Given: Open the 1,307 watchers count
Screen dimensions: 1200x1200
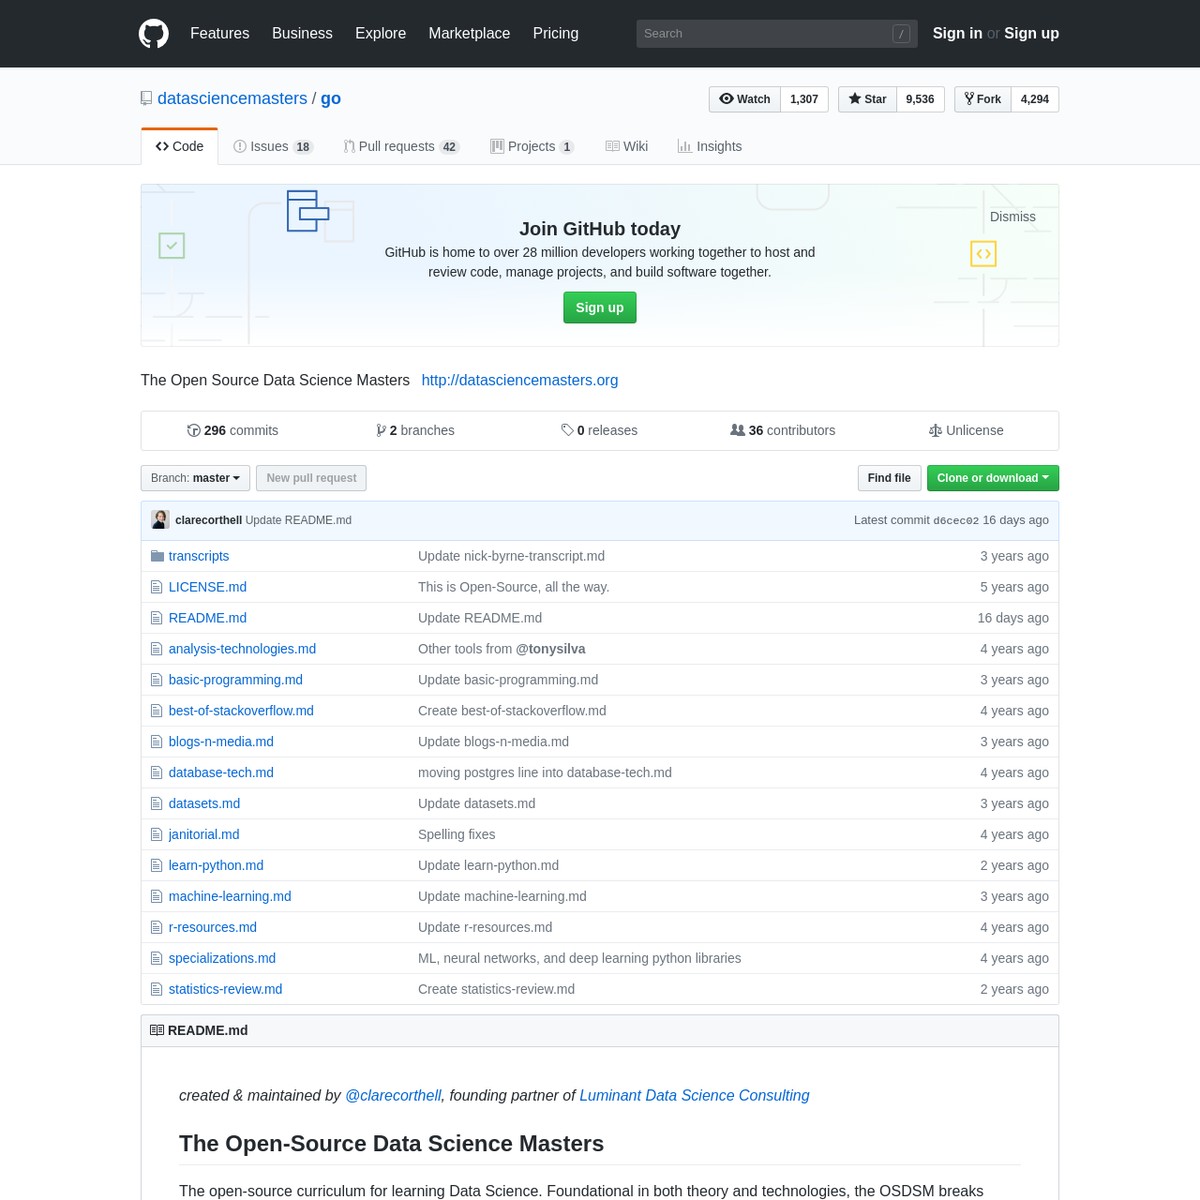Looking at the screenshot, I should [804, 99].
